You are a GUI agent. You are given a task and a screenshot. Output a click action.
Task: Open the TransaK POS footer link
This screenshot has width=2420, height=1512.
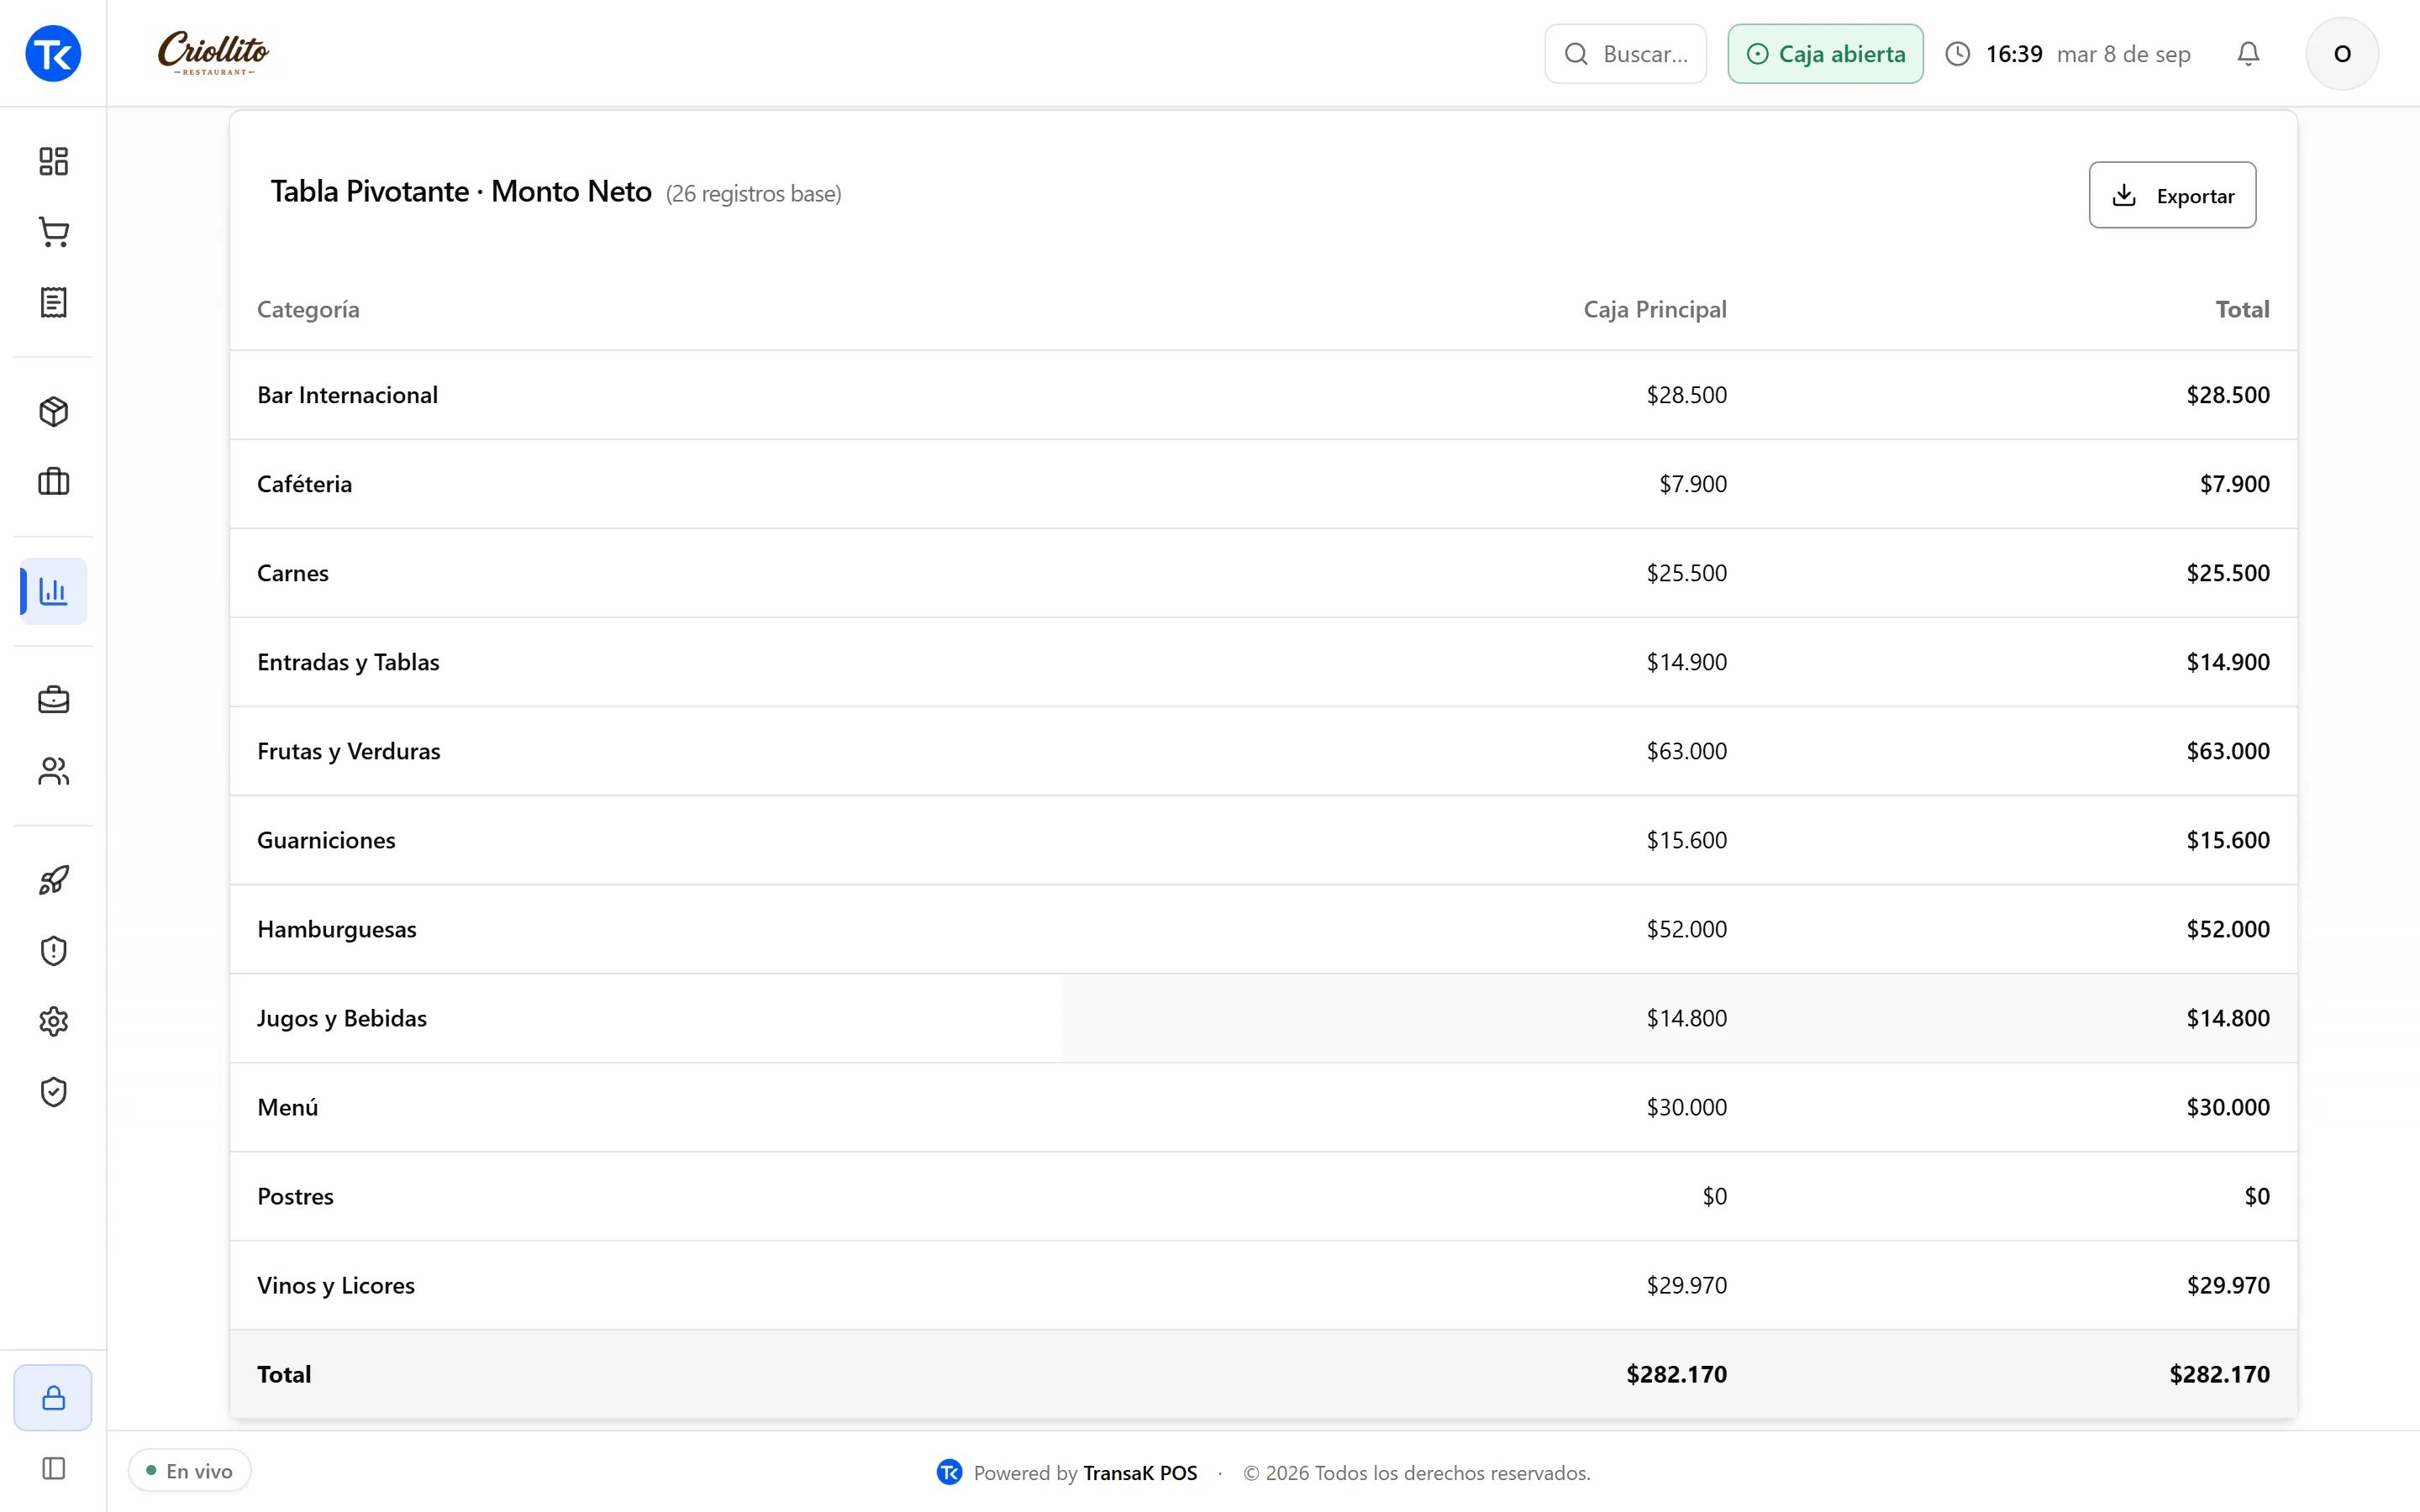coord(1140,1472)
